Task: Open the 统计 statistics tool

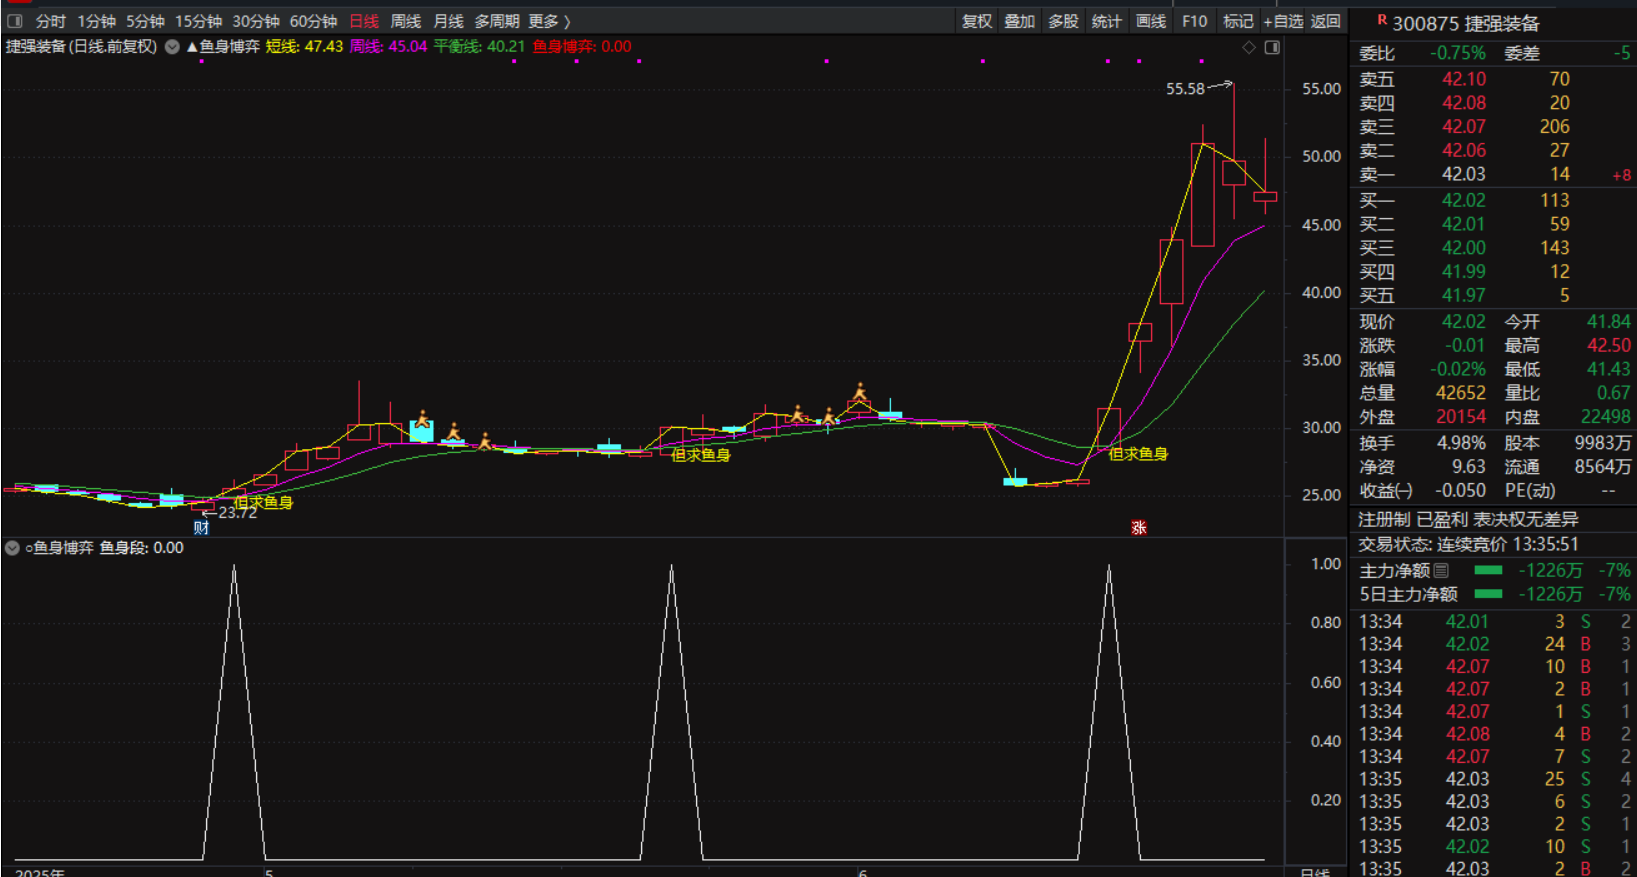Action: 1107,21
